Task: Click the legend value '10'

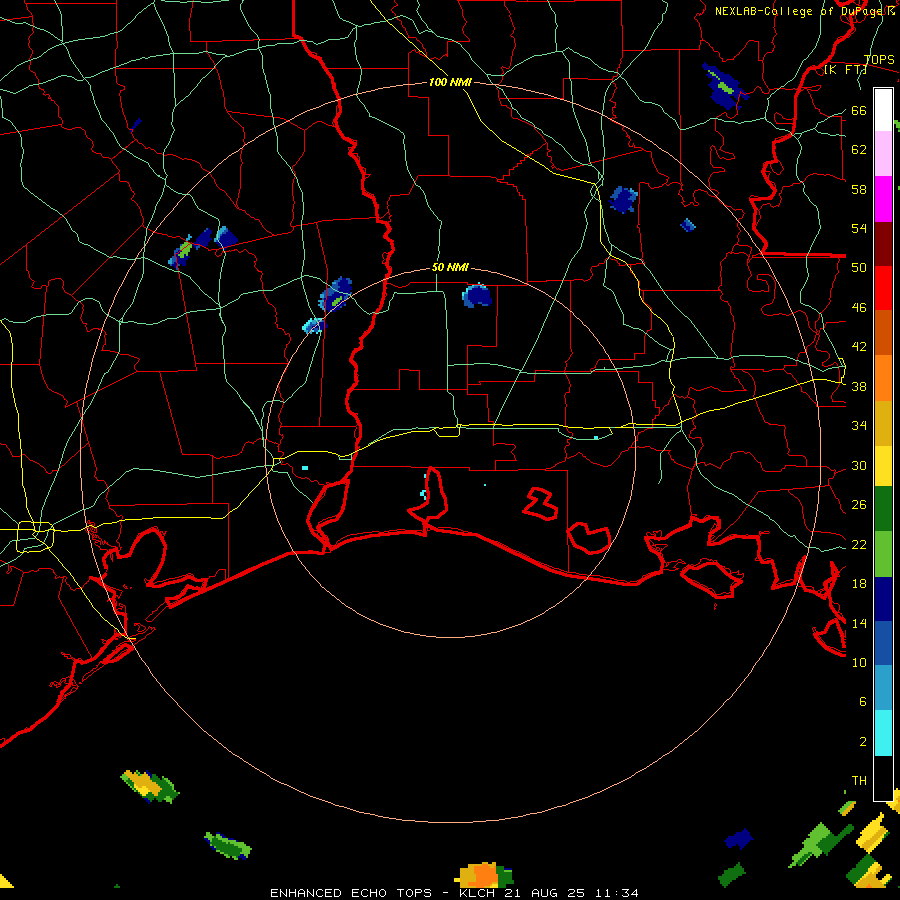Action: (x=859, y=663)
